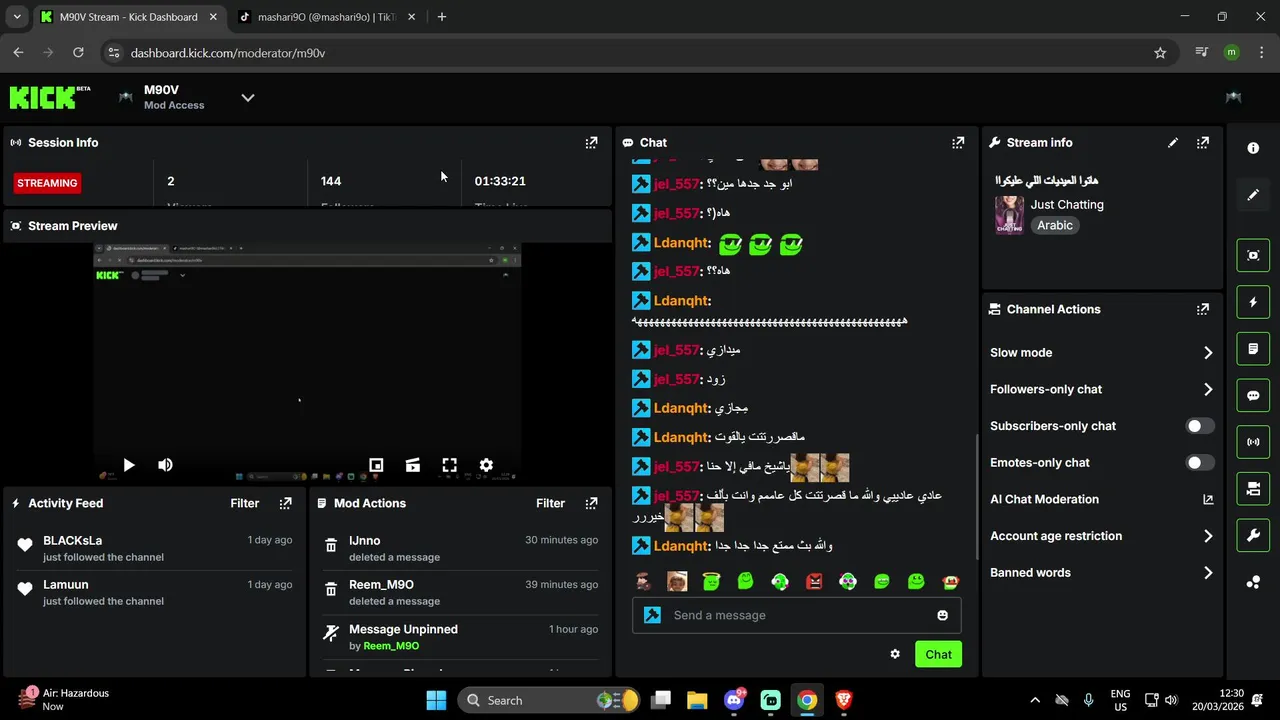Click the video camera icon in right sidebar

pyautogui.click(x=1253, y=489)
